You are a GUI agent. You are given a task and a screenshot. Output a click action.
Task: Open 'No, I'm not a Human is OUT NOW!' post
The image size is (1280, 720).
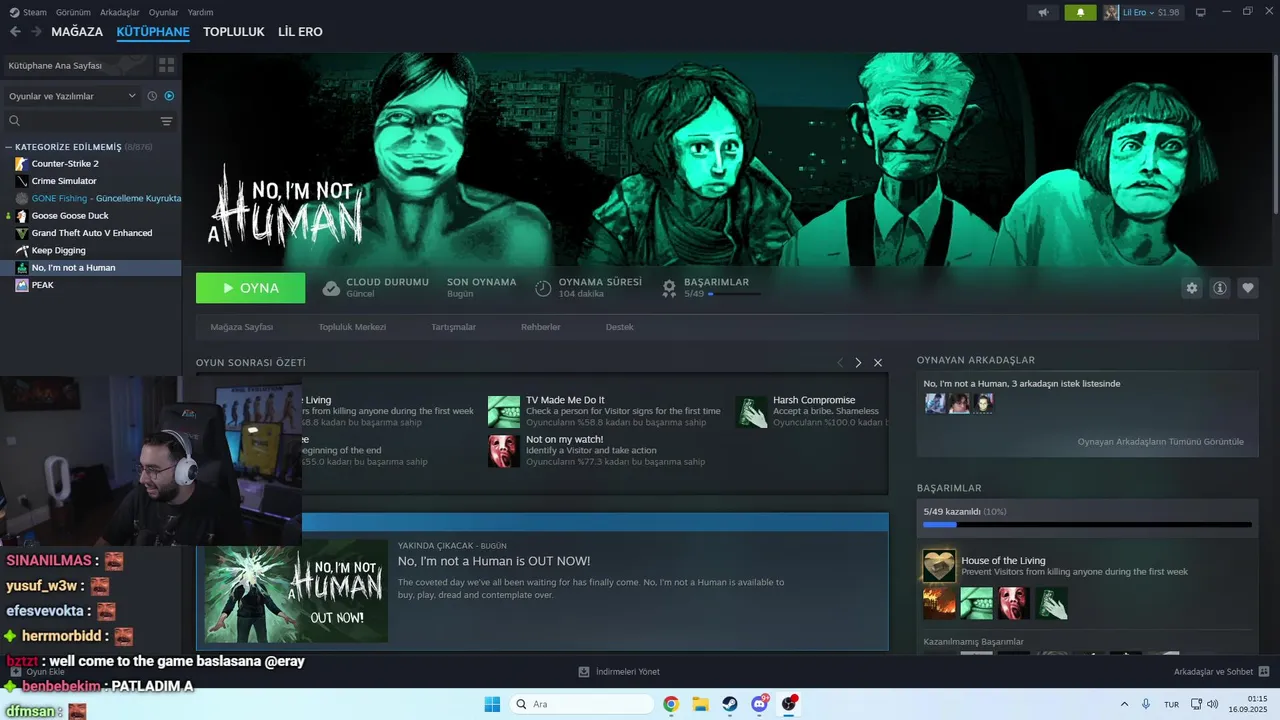(494, 561)
